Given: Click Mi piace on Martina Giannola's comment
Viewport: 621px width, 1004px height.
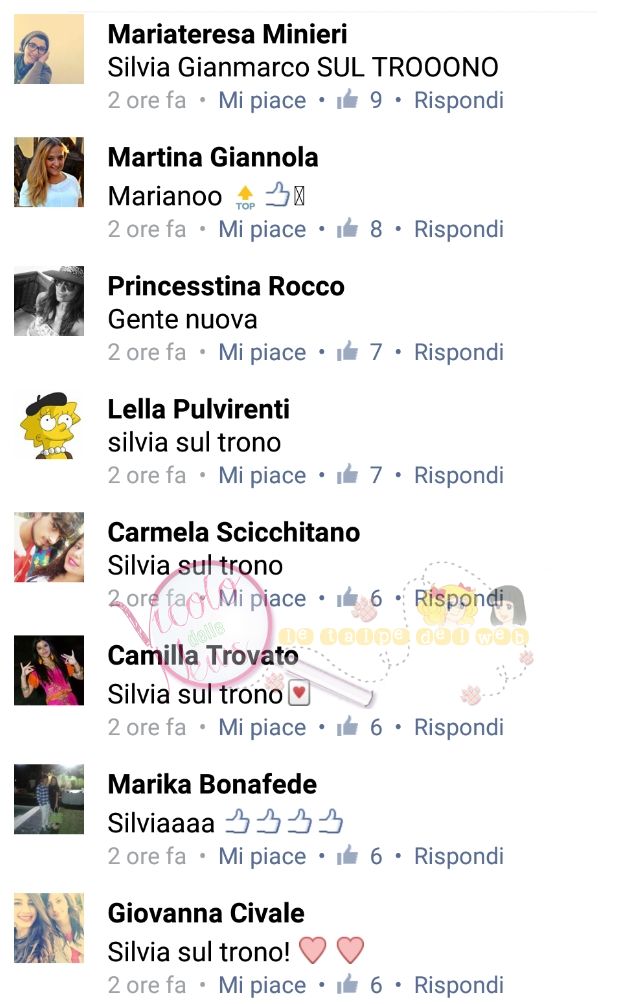Looking at the screenshot, I should (x=262, y=229).
